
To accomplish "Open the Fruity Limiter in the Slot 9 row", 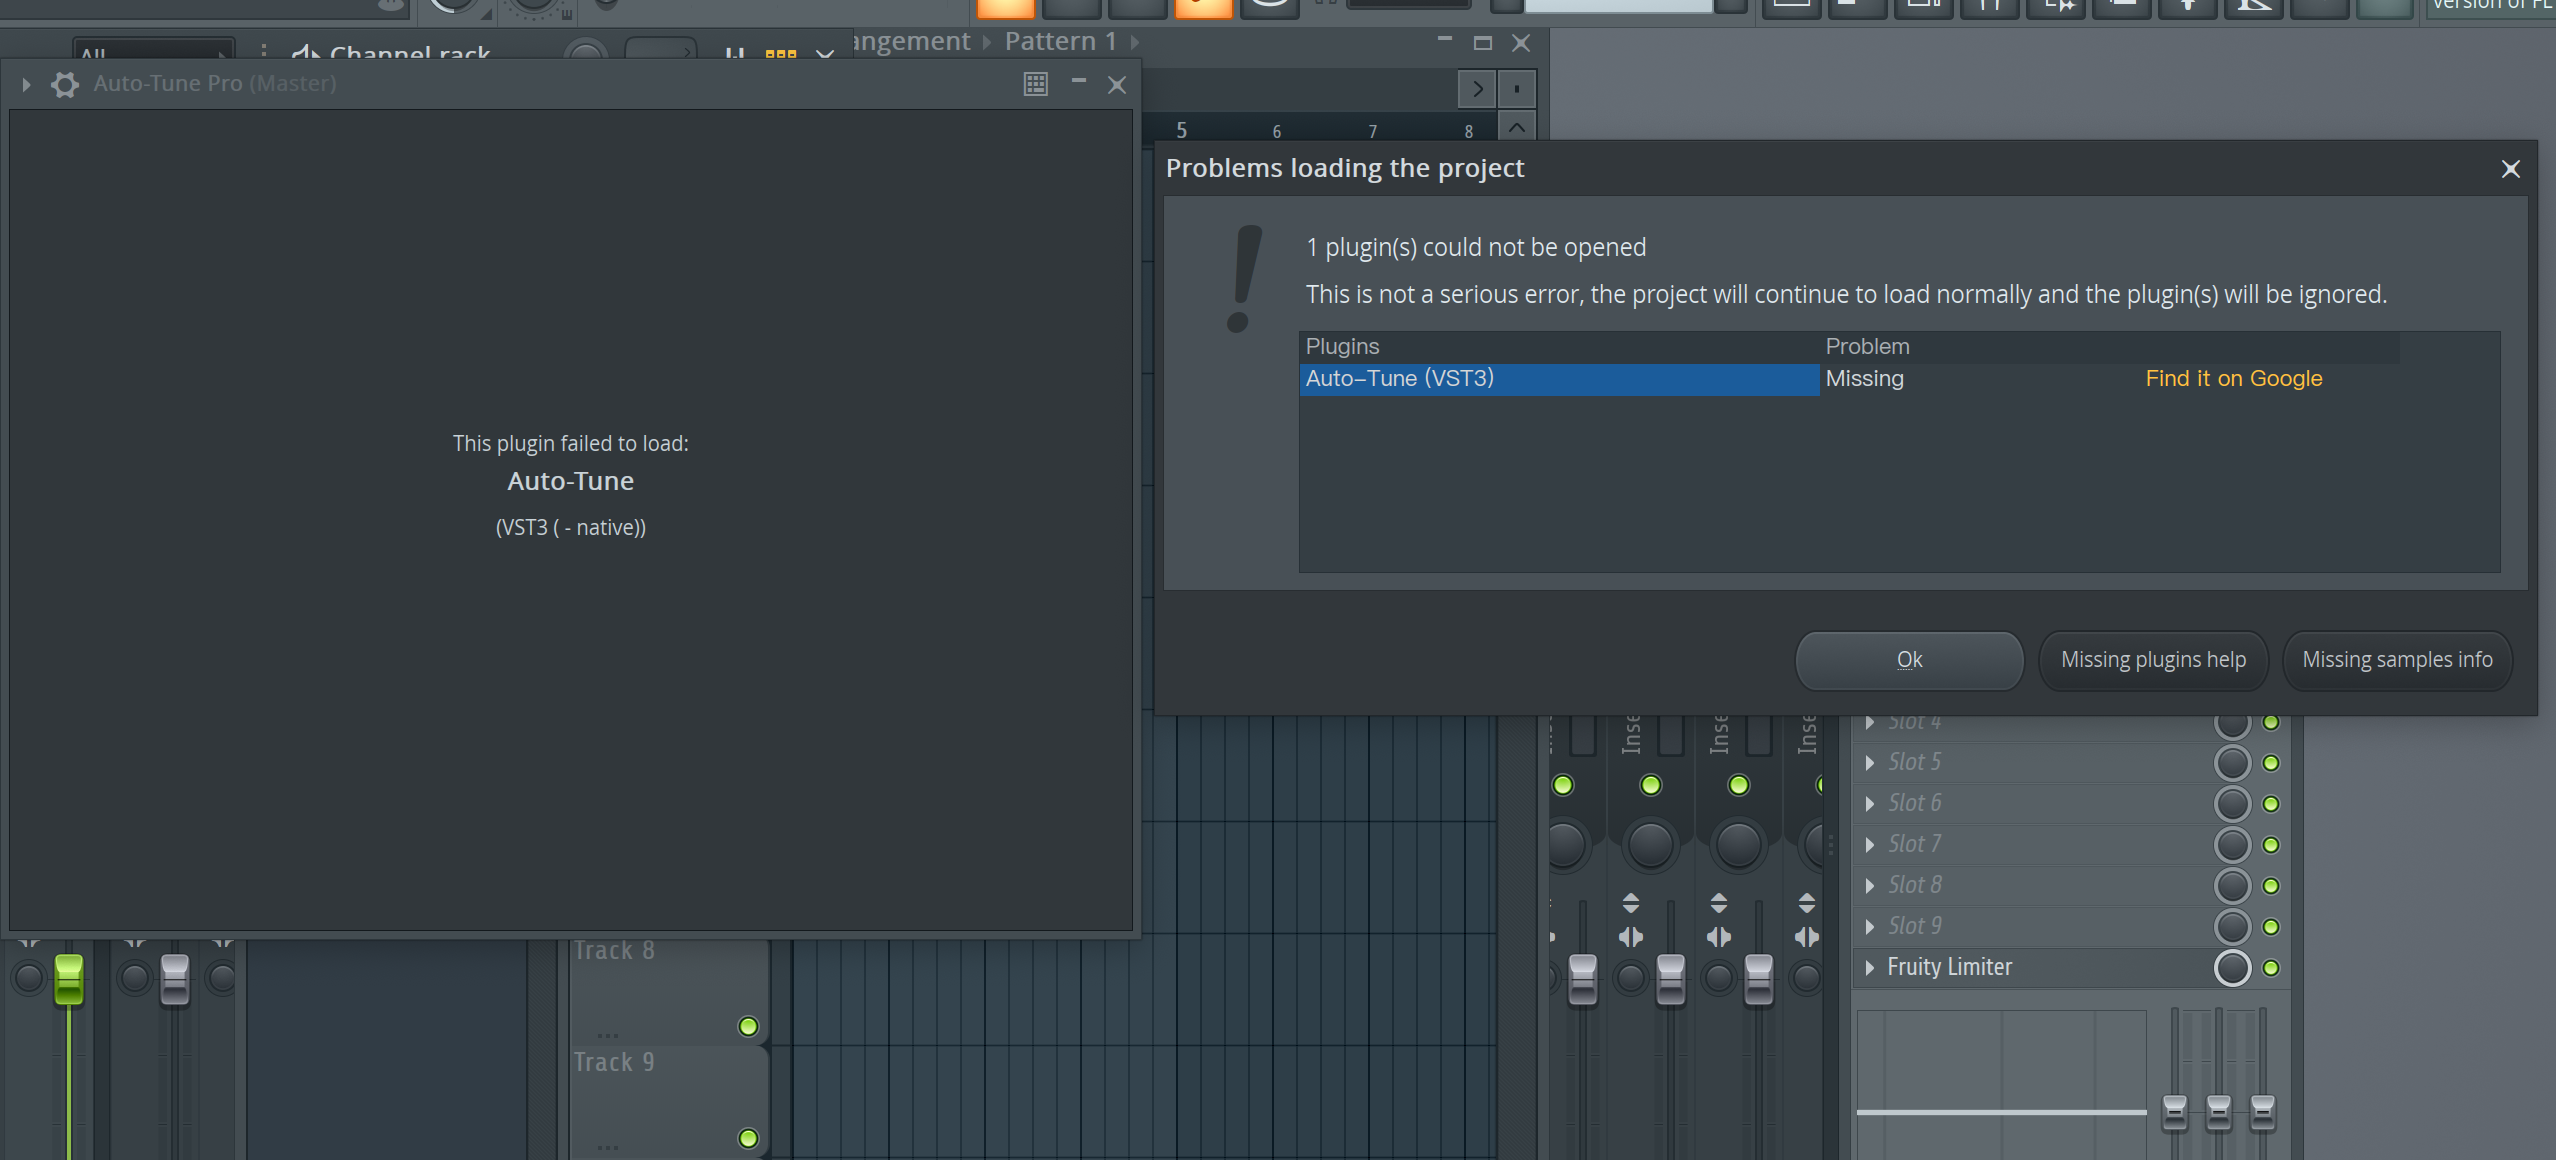I will coord(1948,966).
